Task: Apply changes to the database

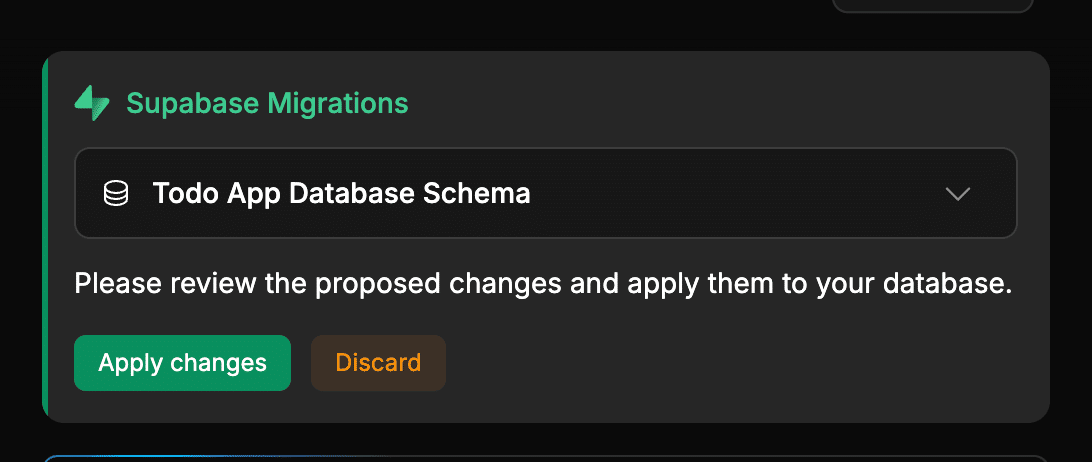Action: tap(182, 363)
